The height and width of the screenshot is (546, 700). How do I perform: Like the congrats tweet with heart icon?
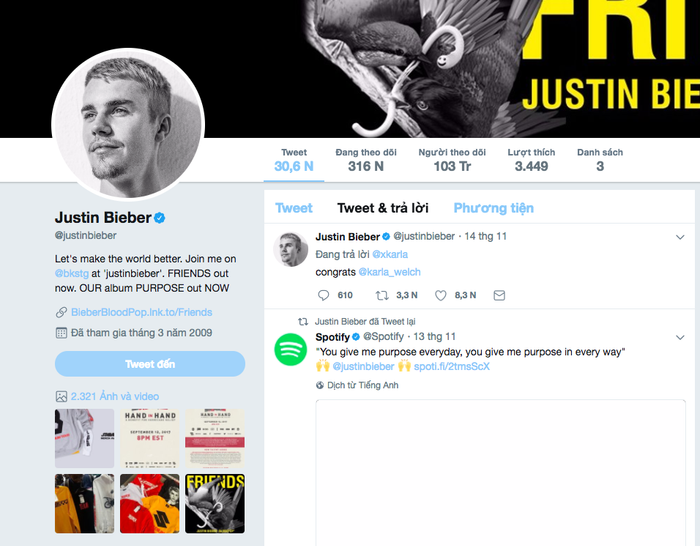[x=441, y=295]
